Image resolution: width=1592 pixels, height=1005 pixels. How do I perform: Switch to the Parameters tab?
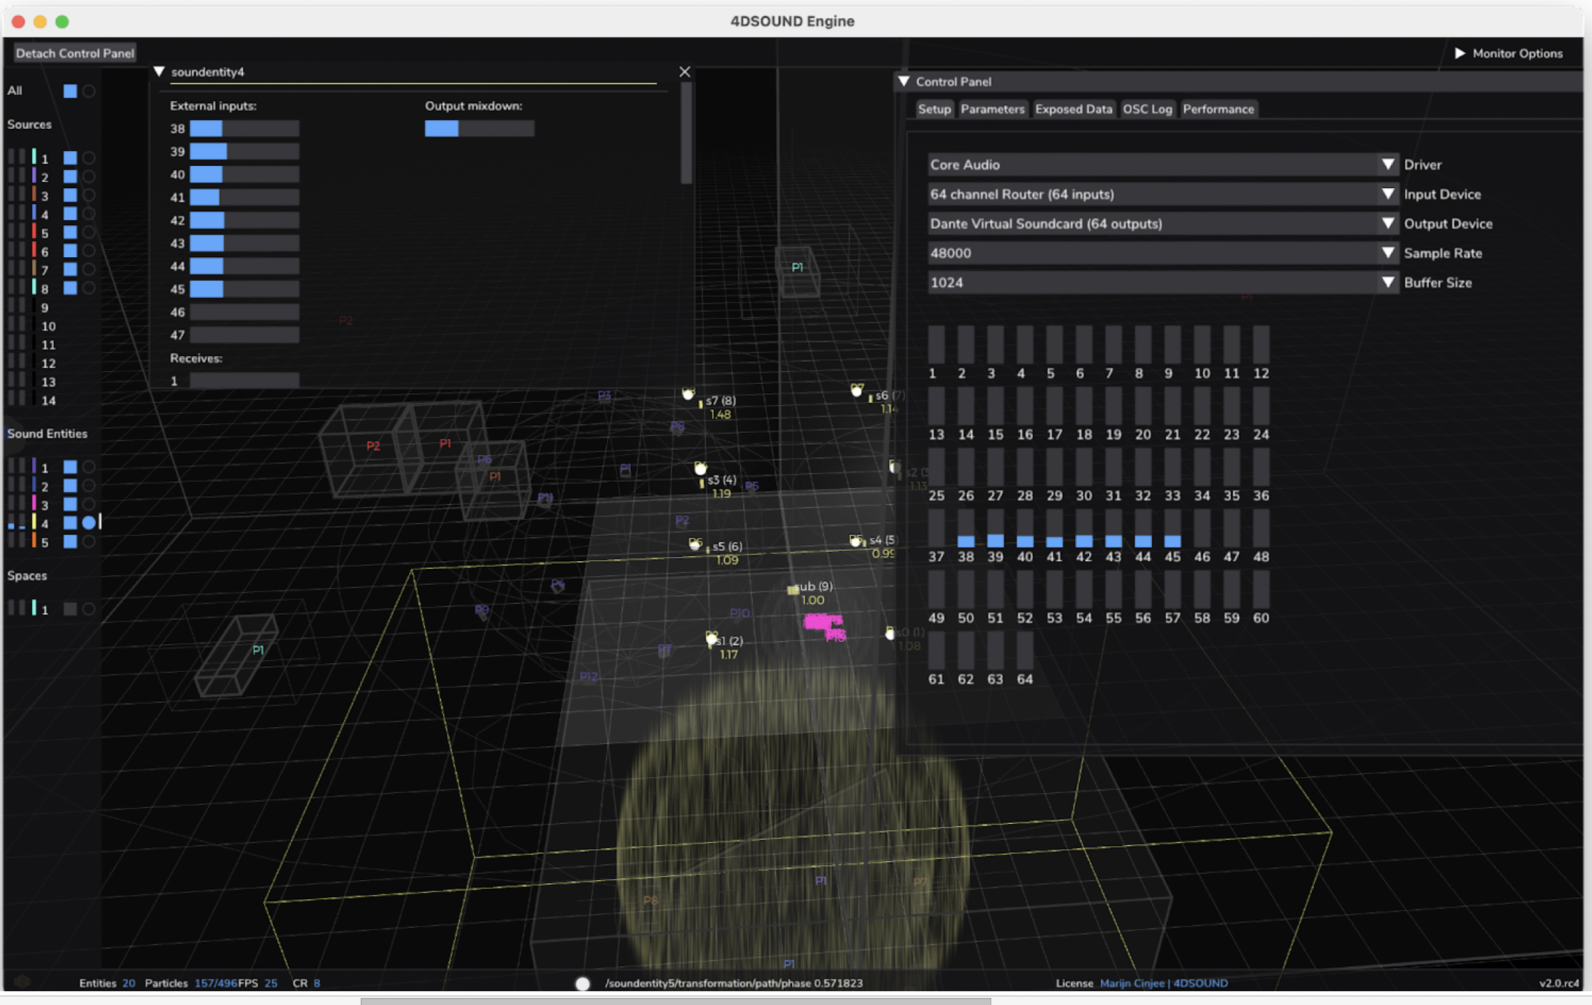click(992, 109)
